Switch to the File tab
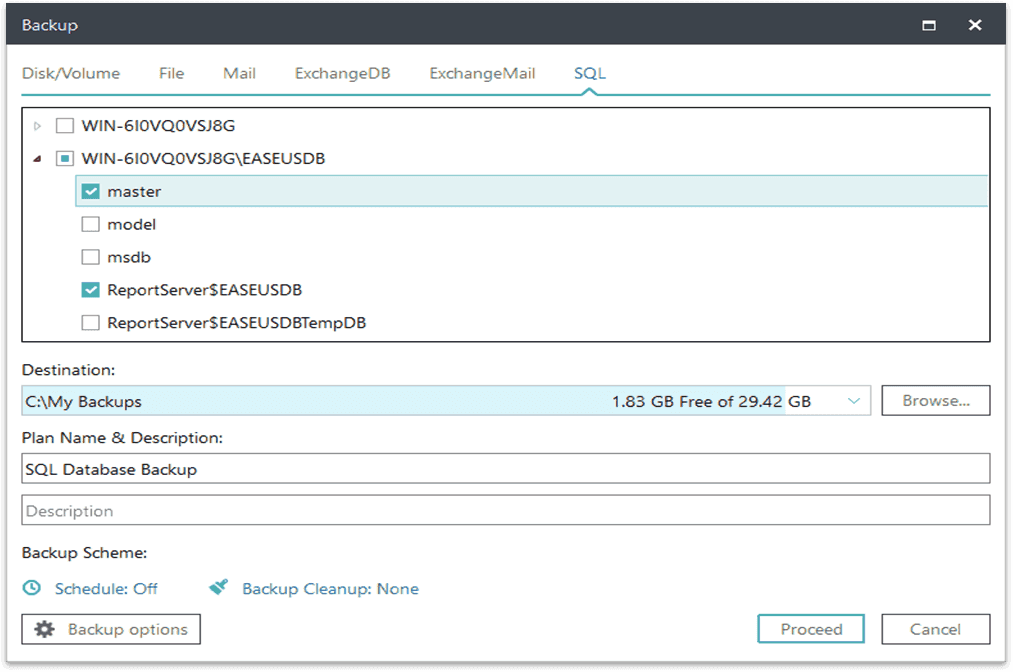The width and height of the screenshot is (1013, 672). (172, 74)
